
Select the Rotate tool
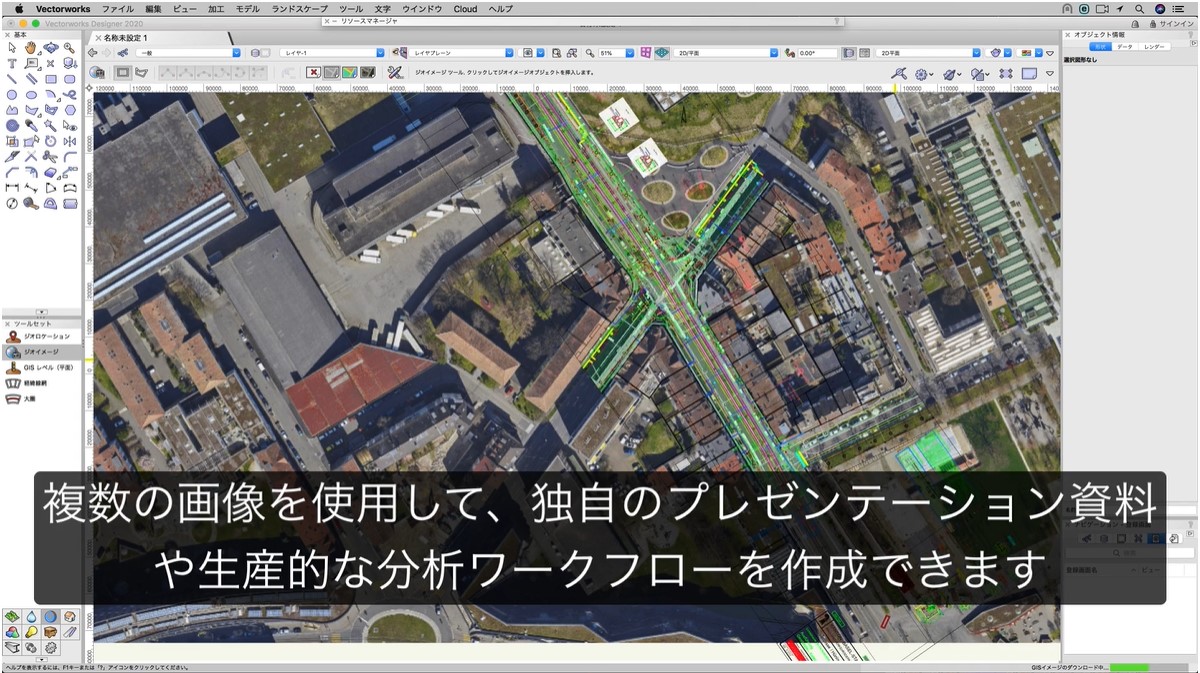(50, 141)
